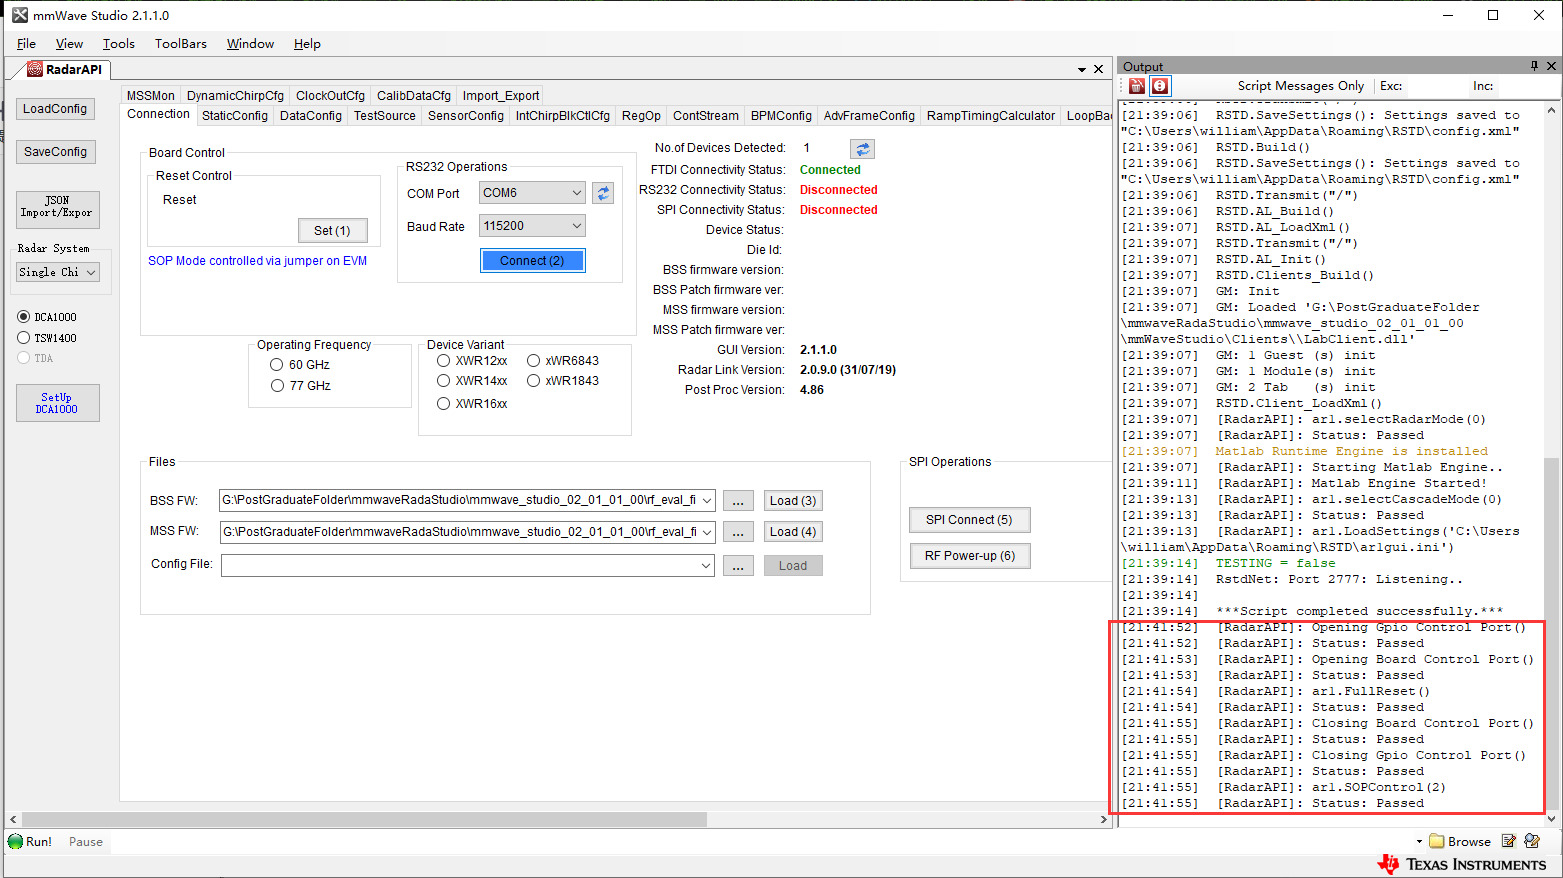Refresh the number of devices detected
The height and width of the screenshot is (878, 1563).
[862, 148]
